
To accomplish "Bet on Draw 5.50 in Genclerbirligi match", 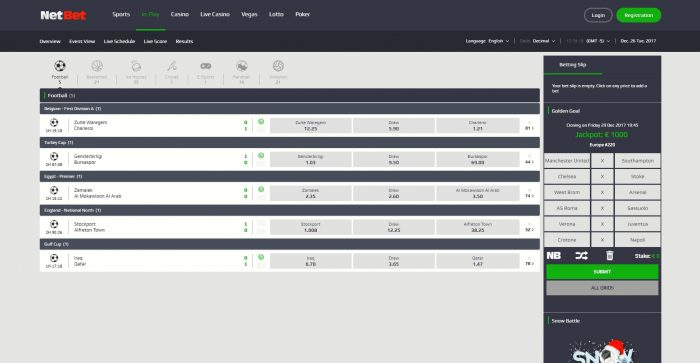I will (394, 159).
